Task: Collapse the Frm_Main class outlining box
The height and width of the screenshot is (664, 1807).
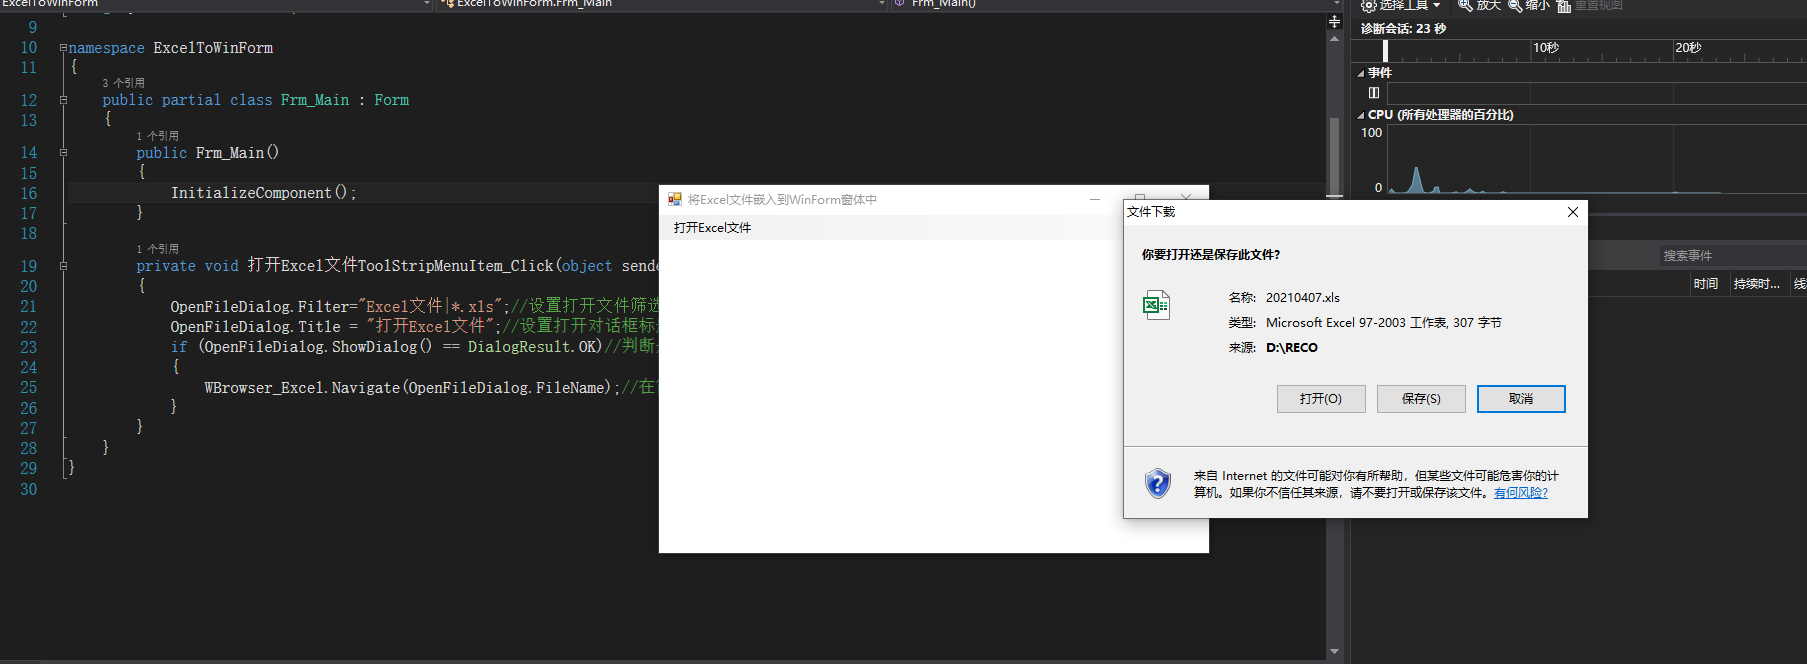Action: (x=63, y=100)
